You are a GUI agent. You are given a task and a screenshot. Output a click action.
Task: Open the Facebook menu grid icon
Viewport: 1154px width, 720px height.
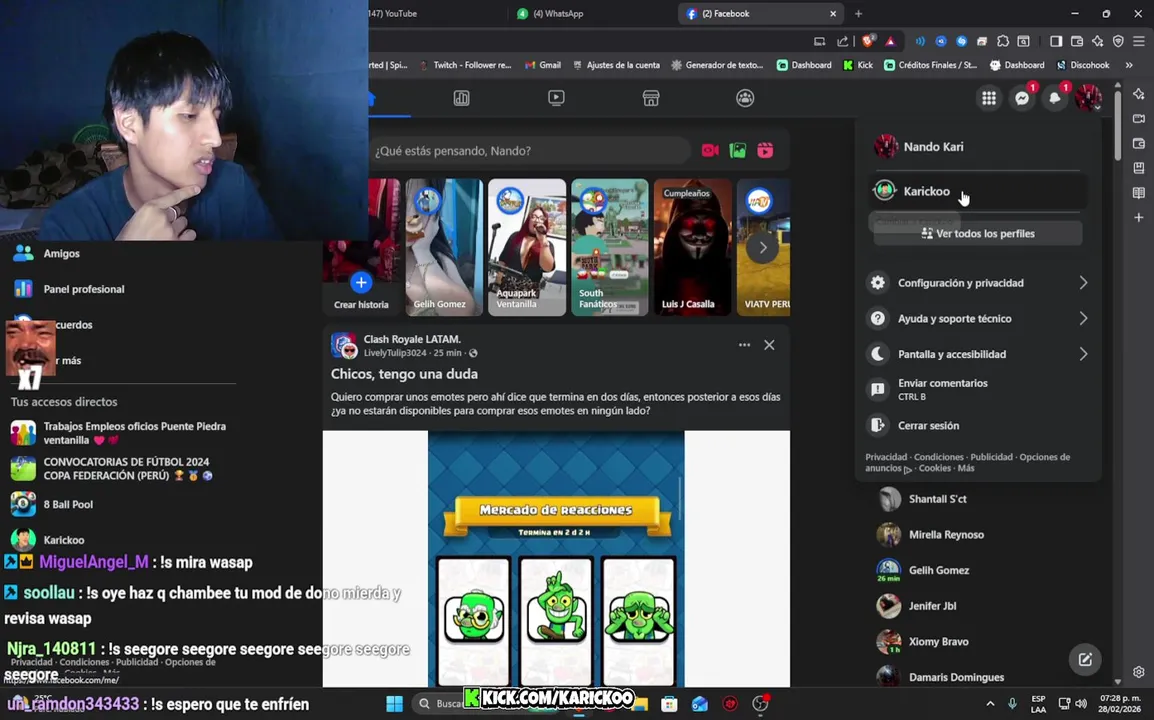tap(988, 98)
